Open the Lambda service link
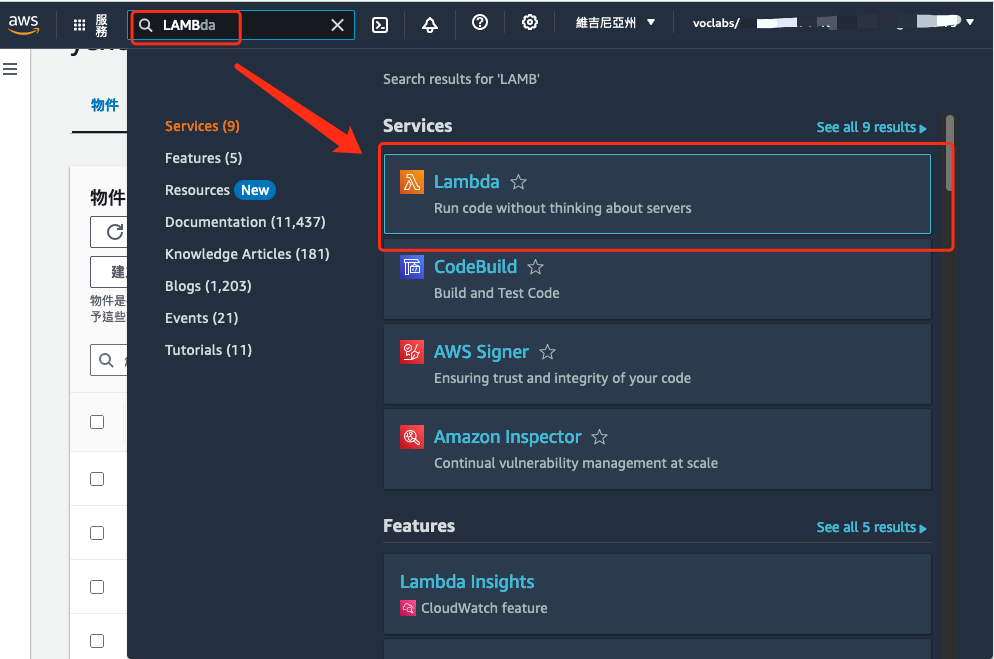This screenshot has height=659, width=994. tap(467, 182)
